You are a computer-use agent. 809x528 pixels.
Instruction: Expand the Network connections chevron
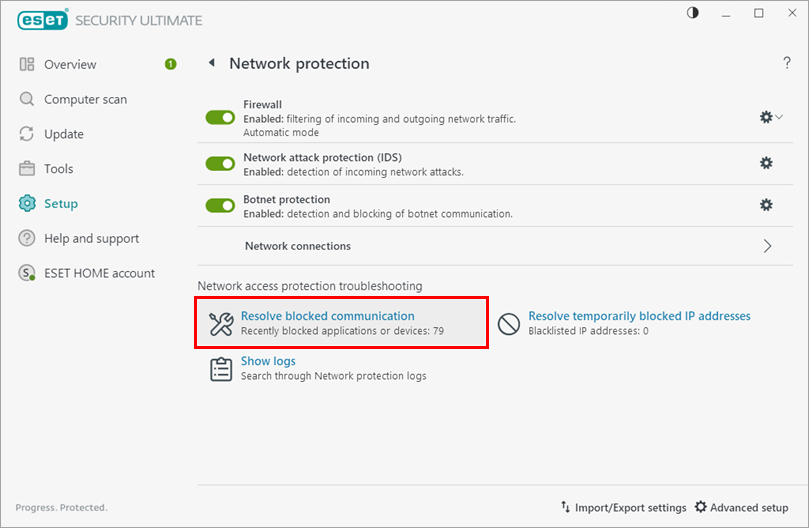[x=767, y=246]
